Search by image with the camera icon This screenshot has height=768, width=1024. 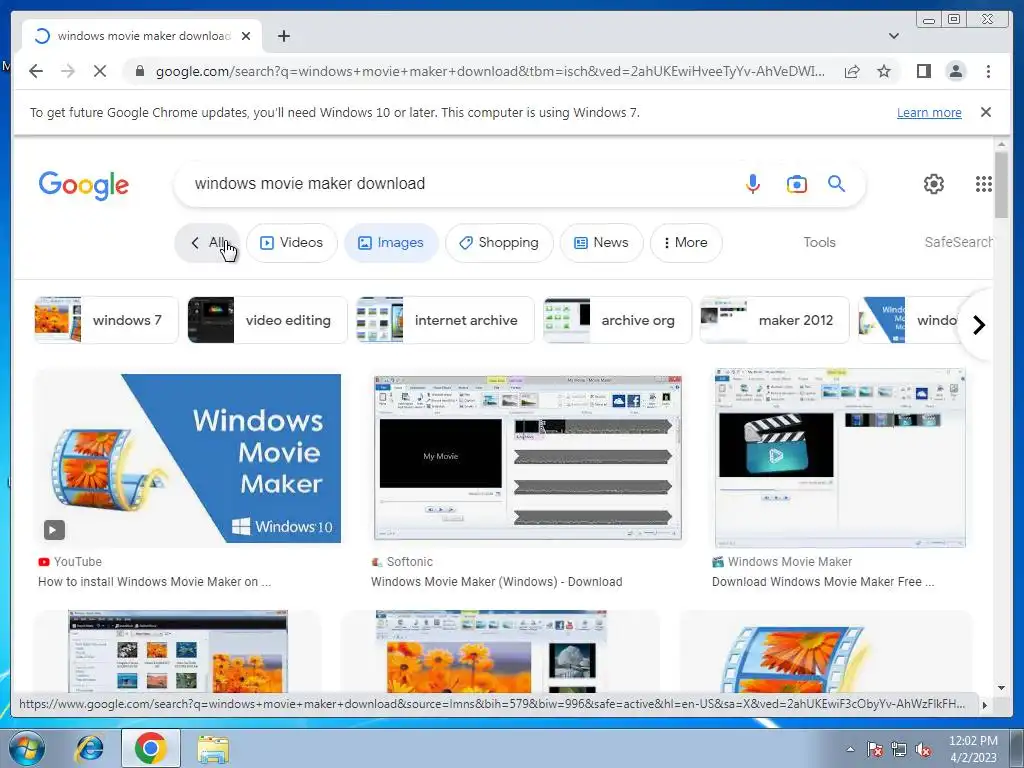tap(796, 184)
